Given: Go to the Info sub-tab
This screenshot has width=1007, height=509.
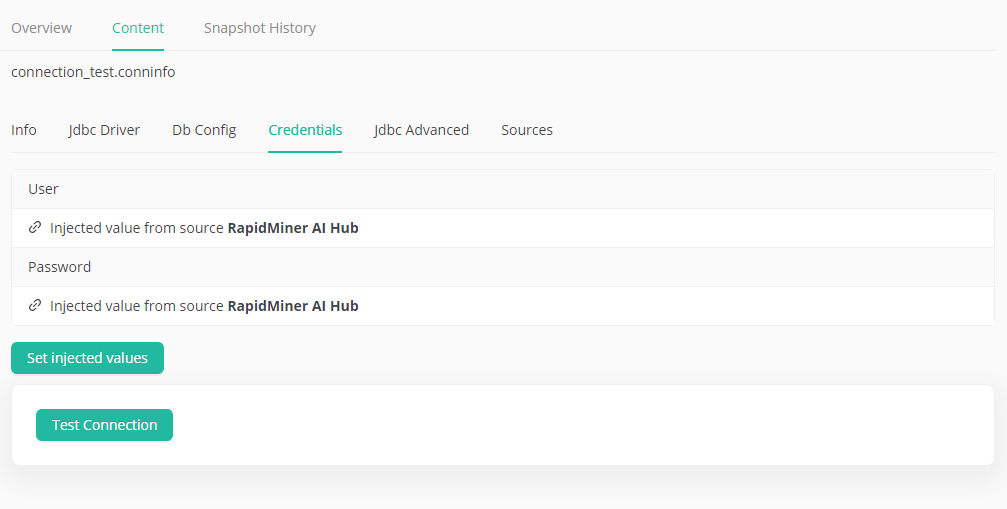Looking at the screenshot, I should (24, 130).
